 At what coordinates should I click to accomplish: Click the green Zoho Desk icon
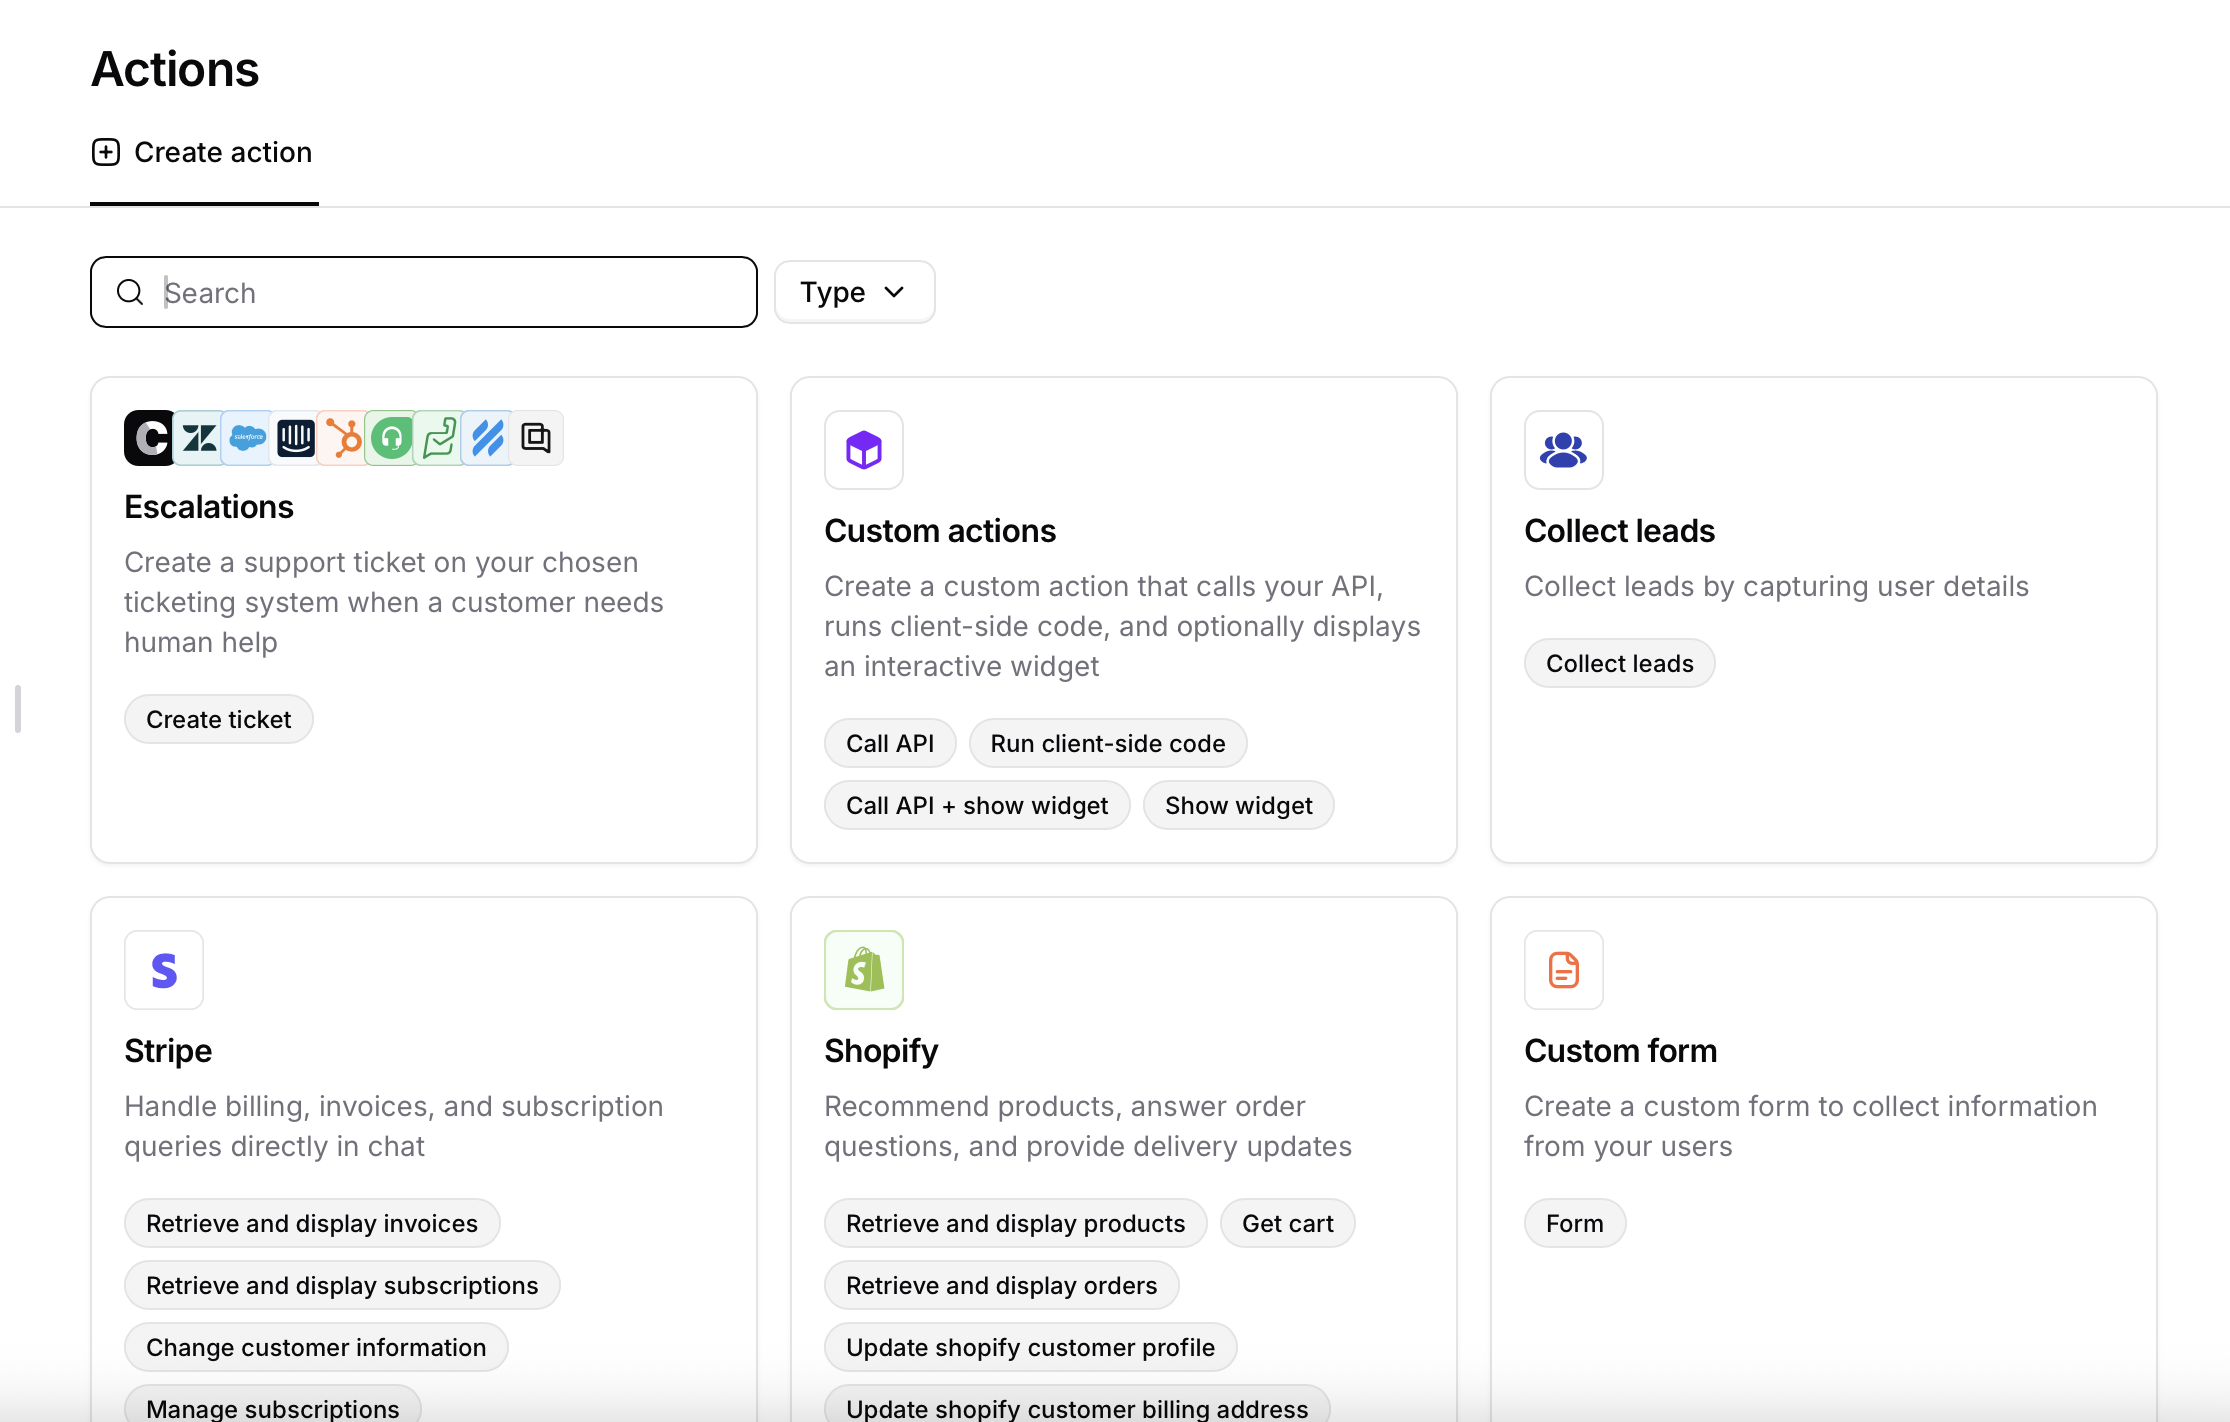click(439, 438)
